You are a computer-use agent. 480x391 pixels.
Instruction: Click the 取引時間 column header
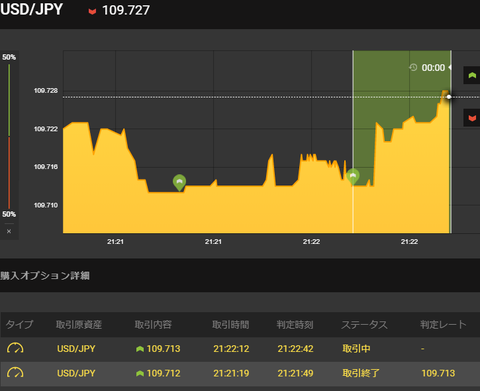pyautogui.click(x=231, y=324)
